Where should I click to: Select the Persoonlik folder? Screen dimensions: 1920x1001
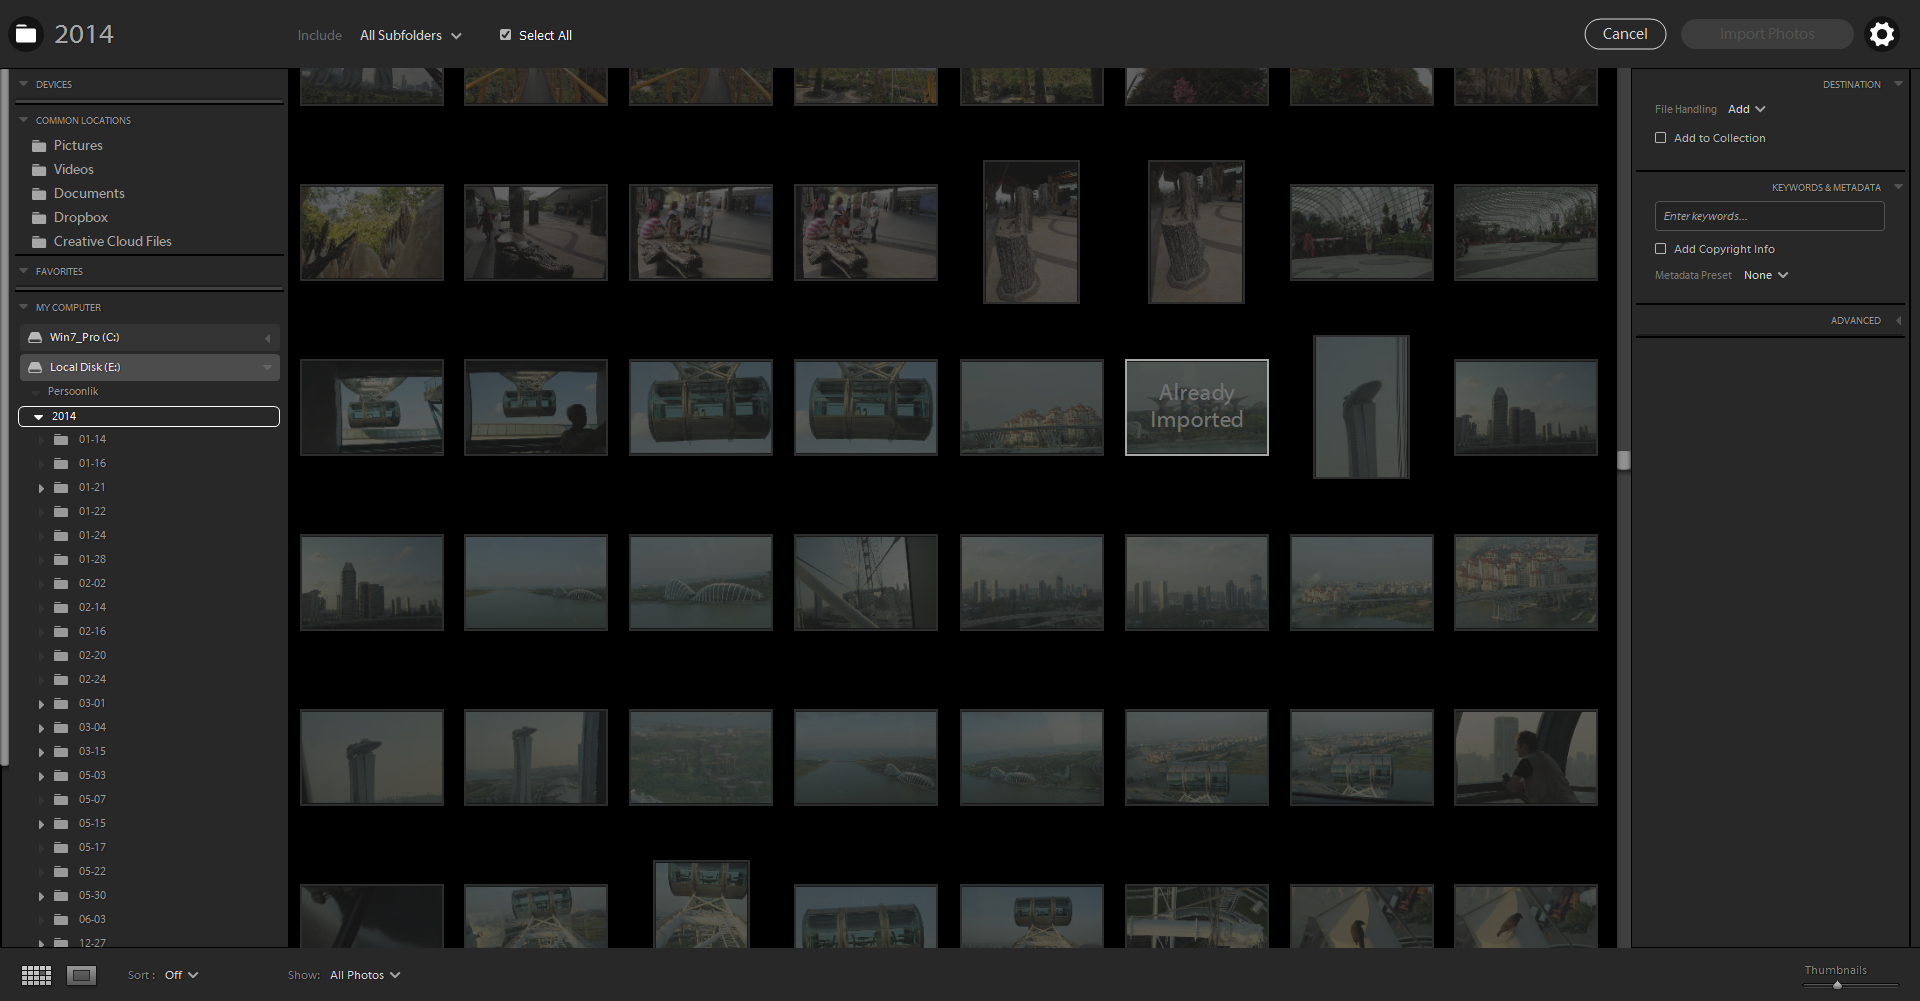pyautogui.click(x=73, y=391)
